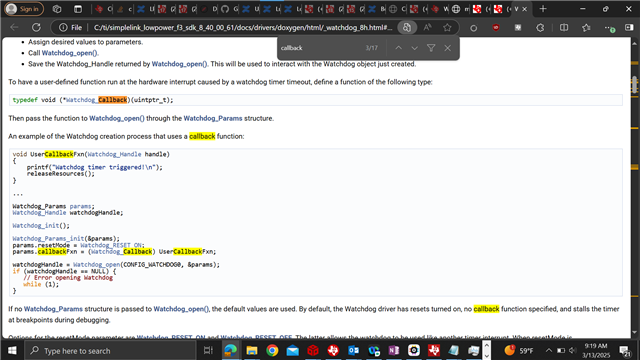
Task: Click the scrollbar up arrow
Action: point(635,42)
